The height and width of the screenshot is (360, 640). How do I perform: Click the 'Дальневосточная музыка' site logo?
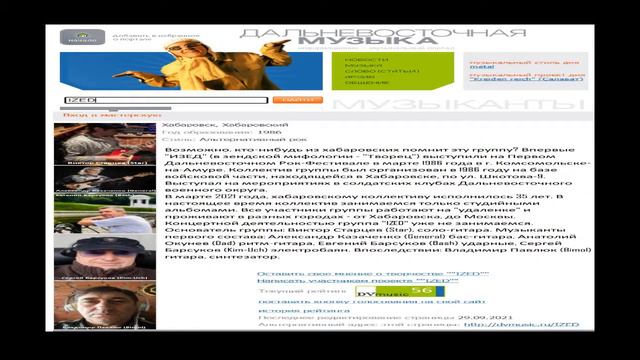[x=382, y=37]
